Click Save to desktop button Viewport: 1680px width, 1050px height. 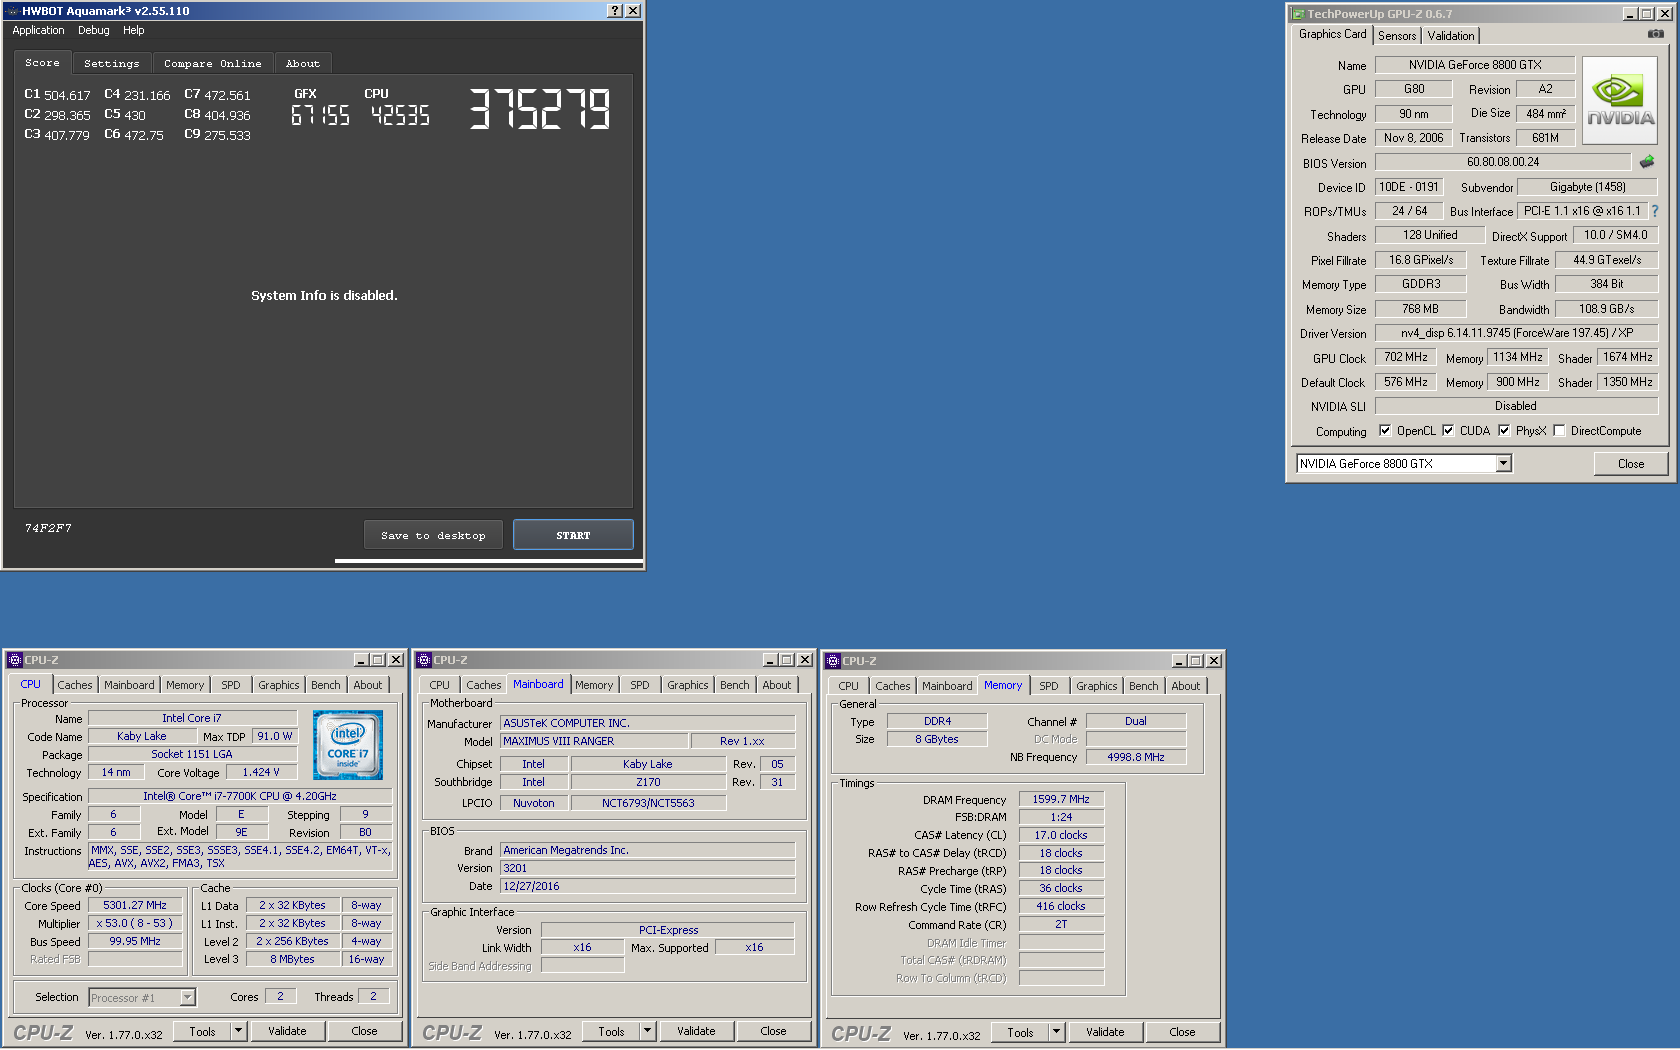(433, 535)
